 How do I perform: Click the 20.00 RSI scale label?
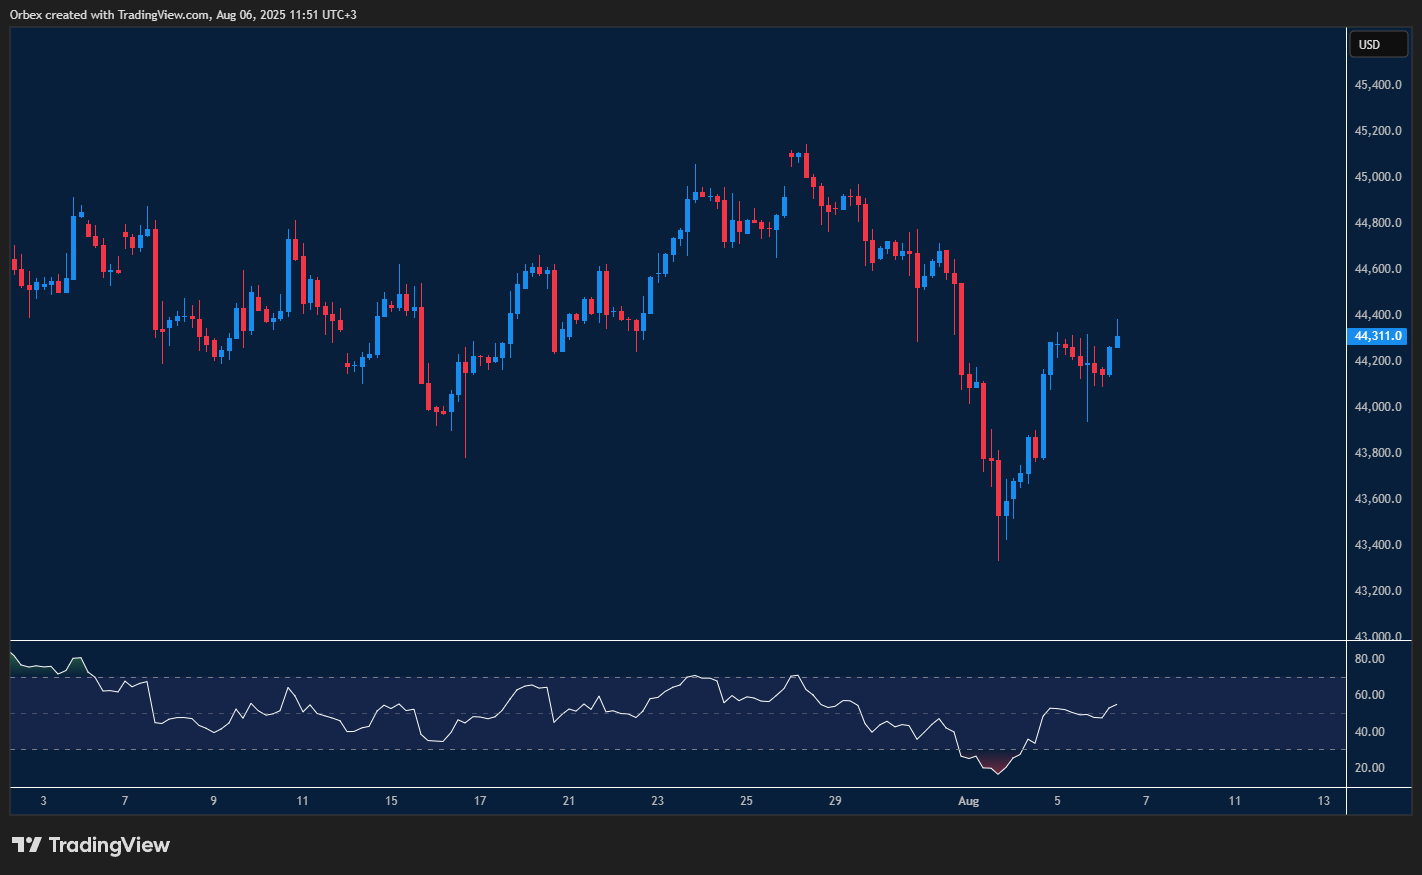point(1370,768)
